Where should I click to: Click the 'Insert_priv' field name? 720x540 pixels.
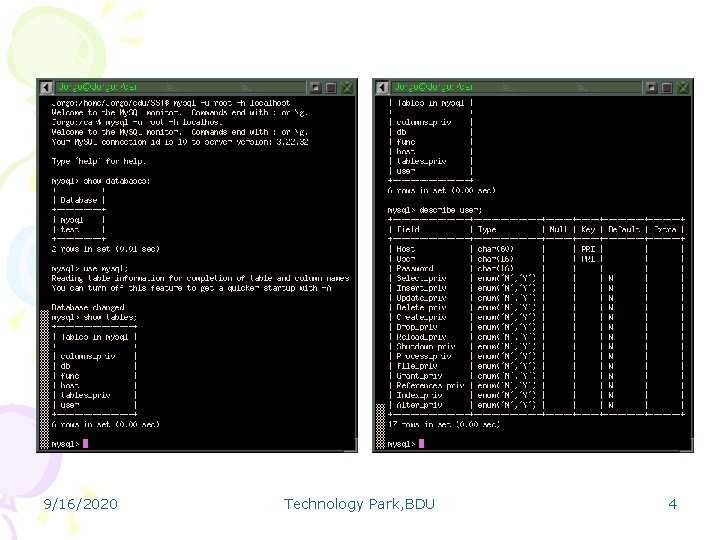tap(421, 288)
